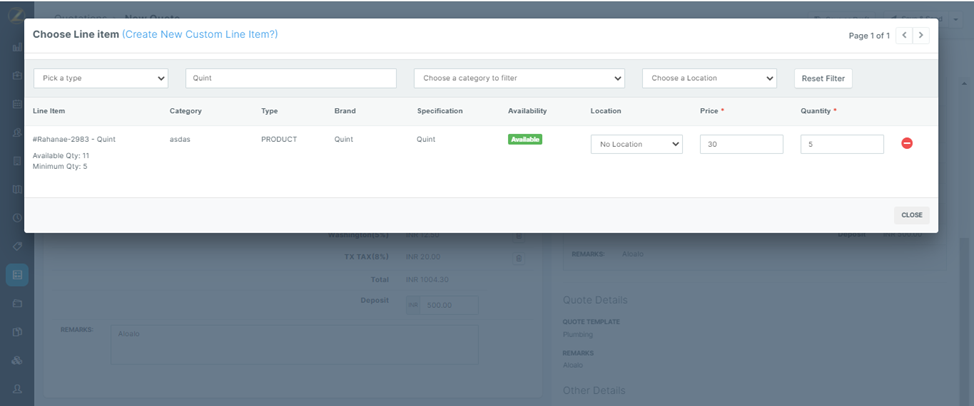Remove the Quint line item with red minus icon
This screenshot has width=974, height=406.
(x=907, y=143)
